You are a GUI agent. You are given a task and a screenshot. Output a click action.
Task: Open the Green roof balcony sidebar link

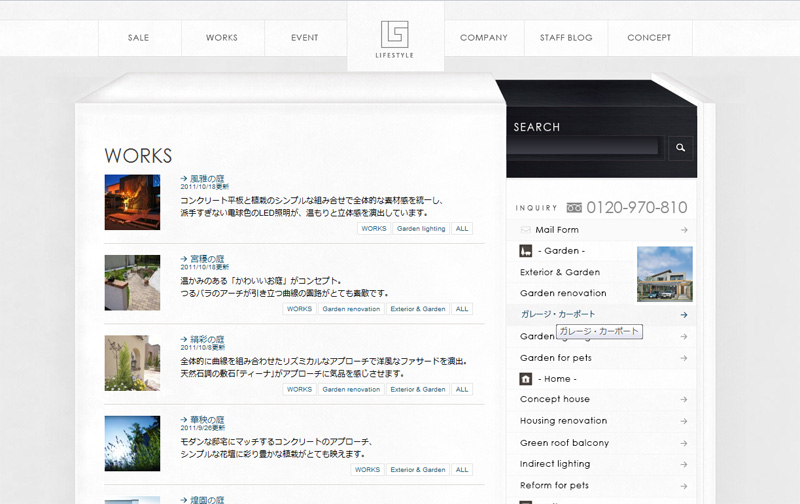coord(564,443)
